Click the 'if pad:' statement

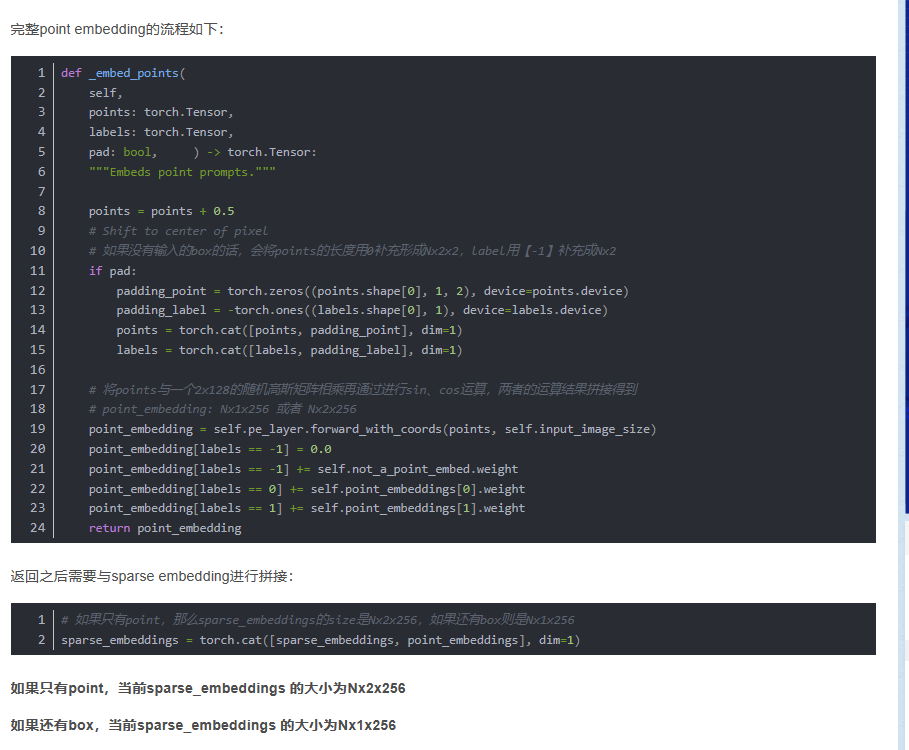112,271
